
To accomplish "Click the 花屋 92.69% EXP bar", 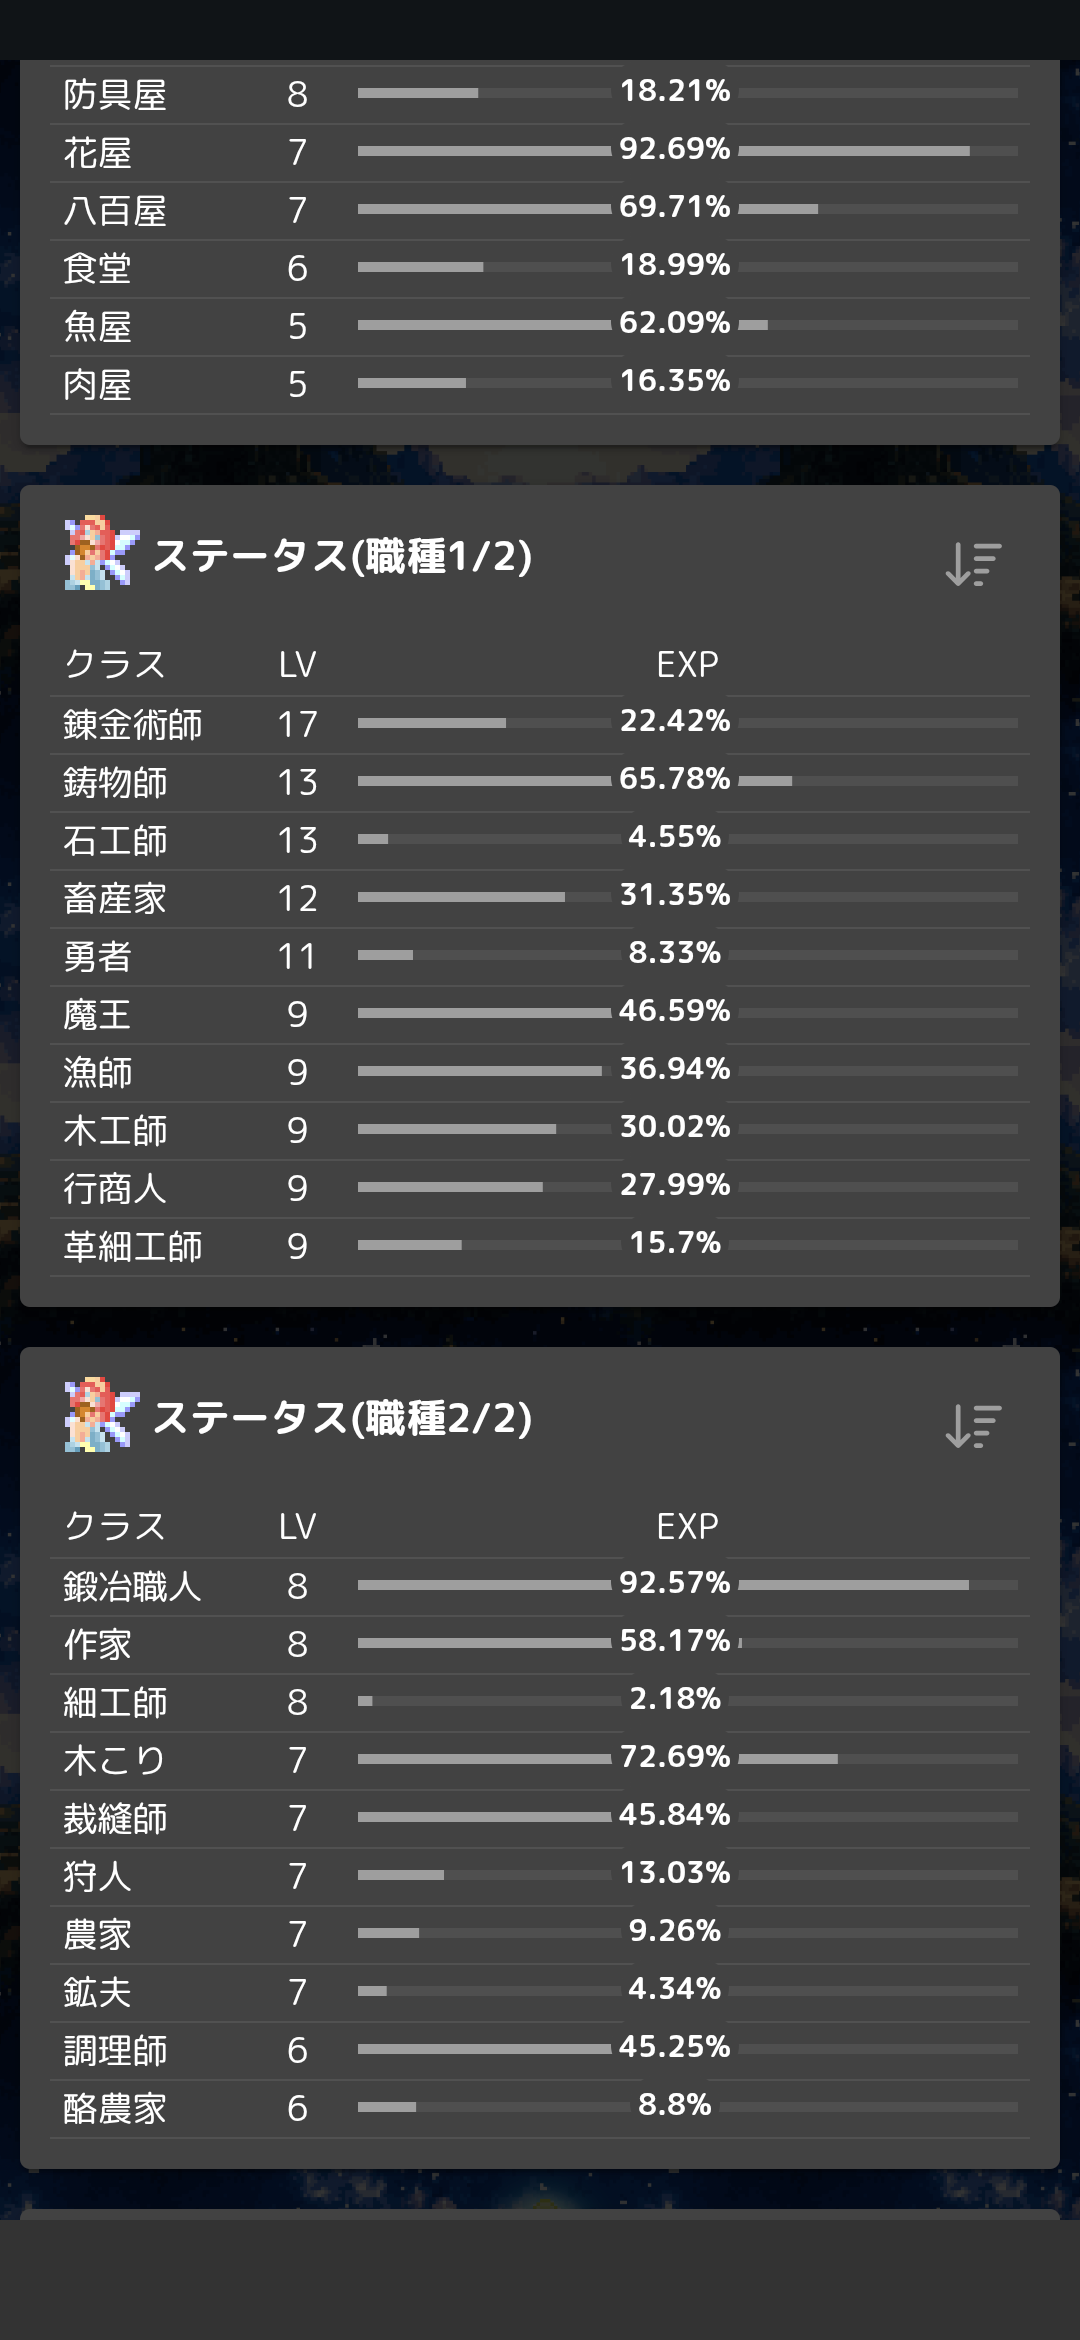I will pyautogui.click(x=878, y=151).
